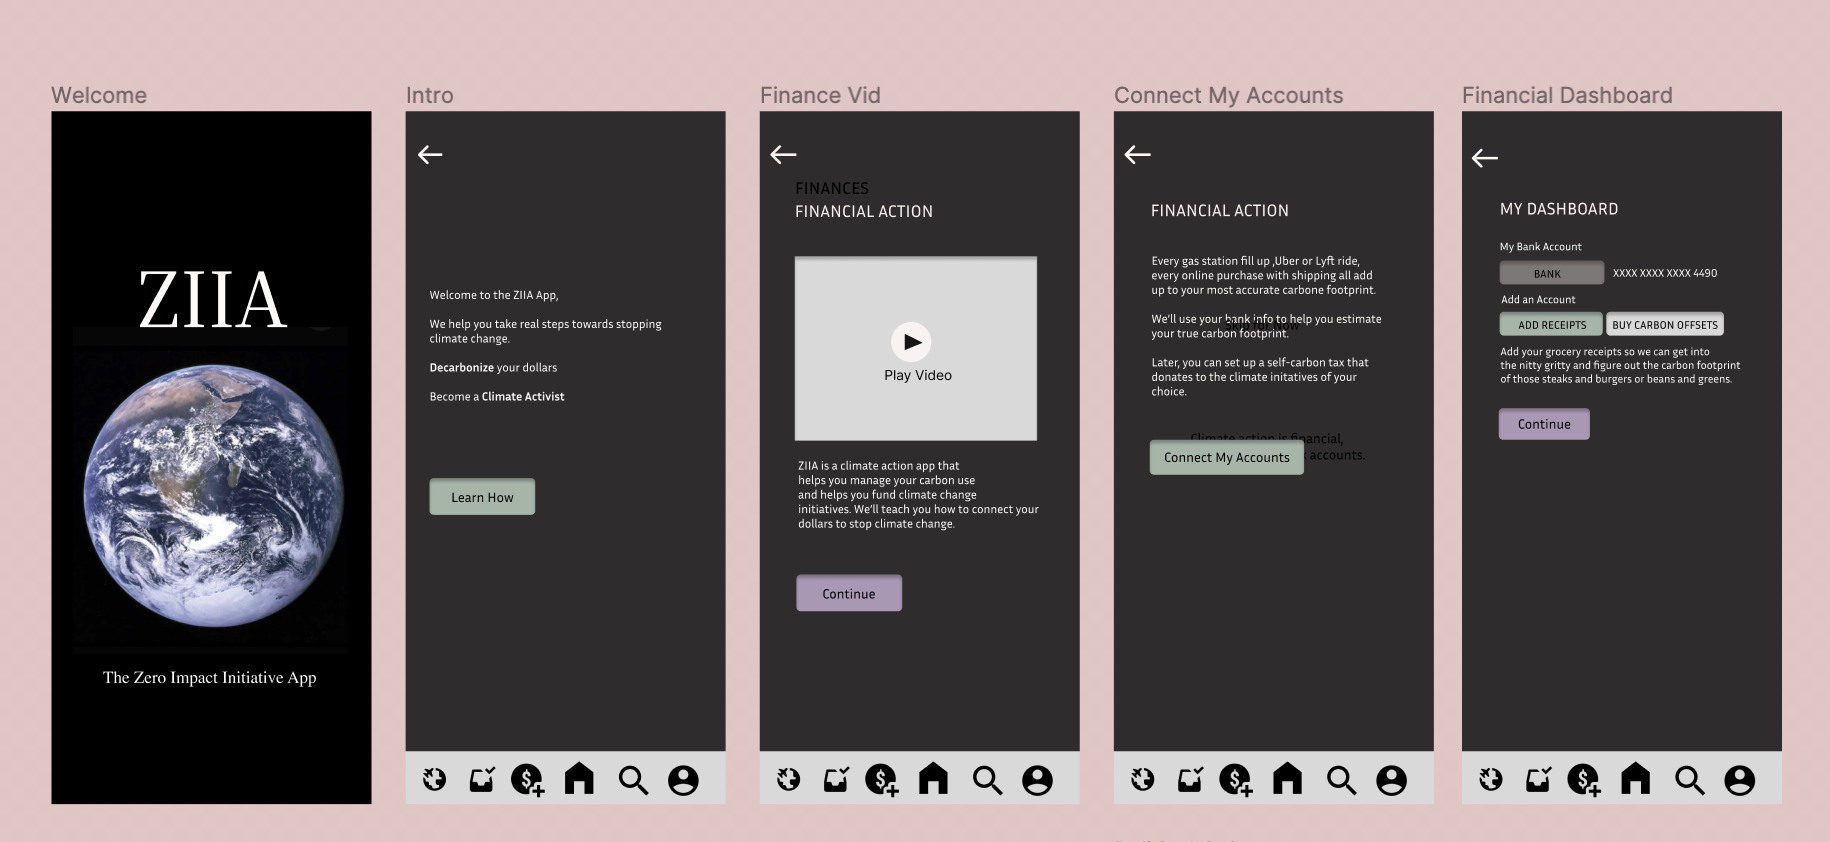The height and width of the screenshot is (842, 1830).
Task: Click the 'Become a Climate Activist' text
Action: (497, 397)
